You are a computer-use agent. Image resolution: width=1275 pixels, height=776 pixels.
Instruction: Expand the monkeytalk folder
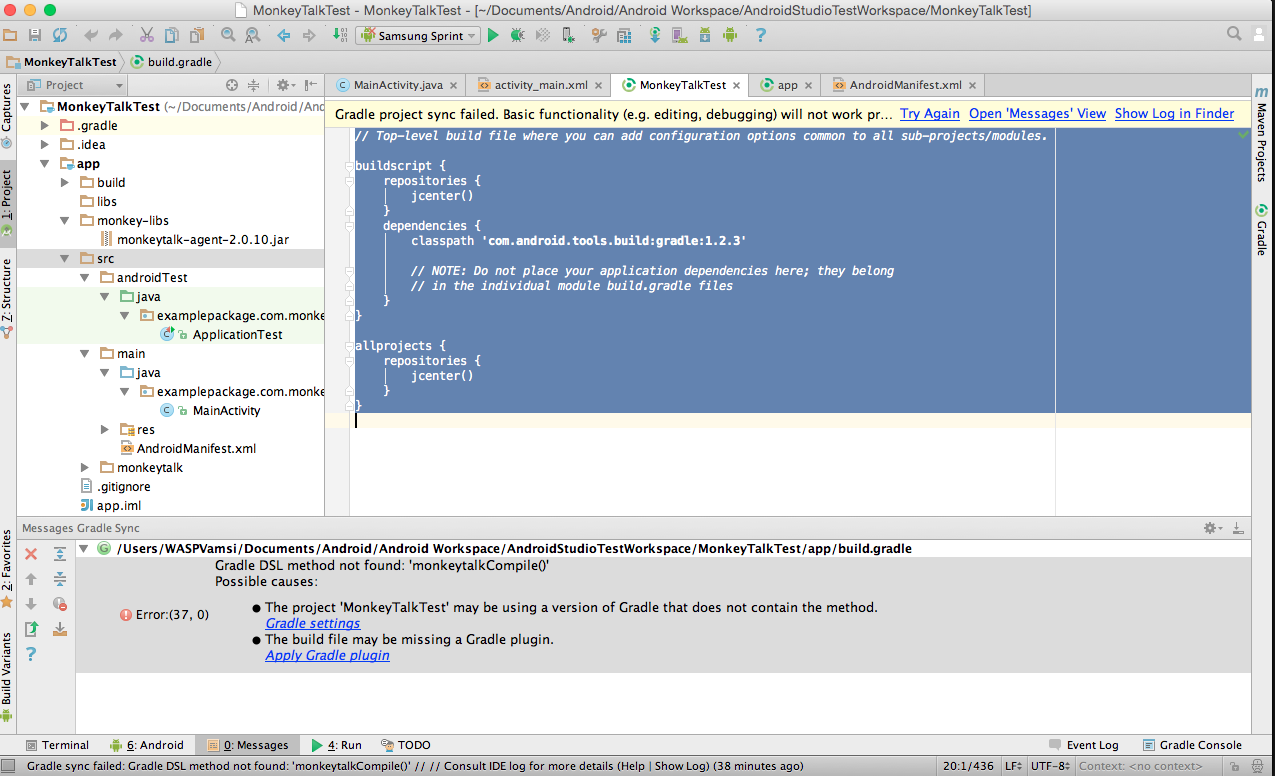point(84,468)
